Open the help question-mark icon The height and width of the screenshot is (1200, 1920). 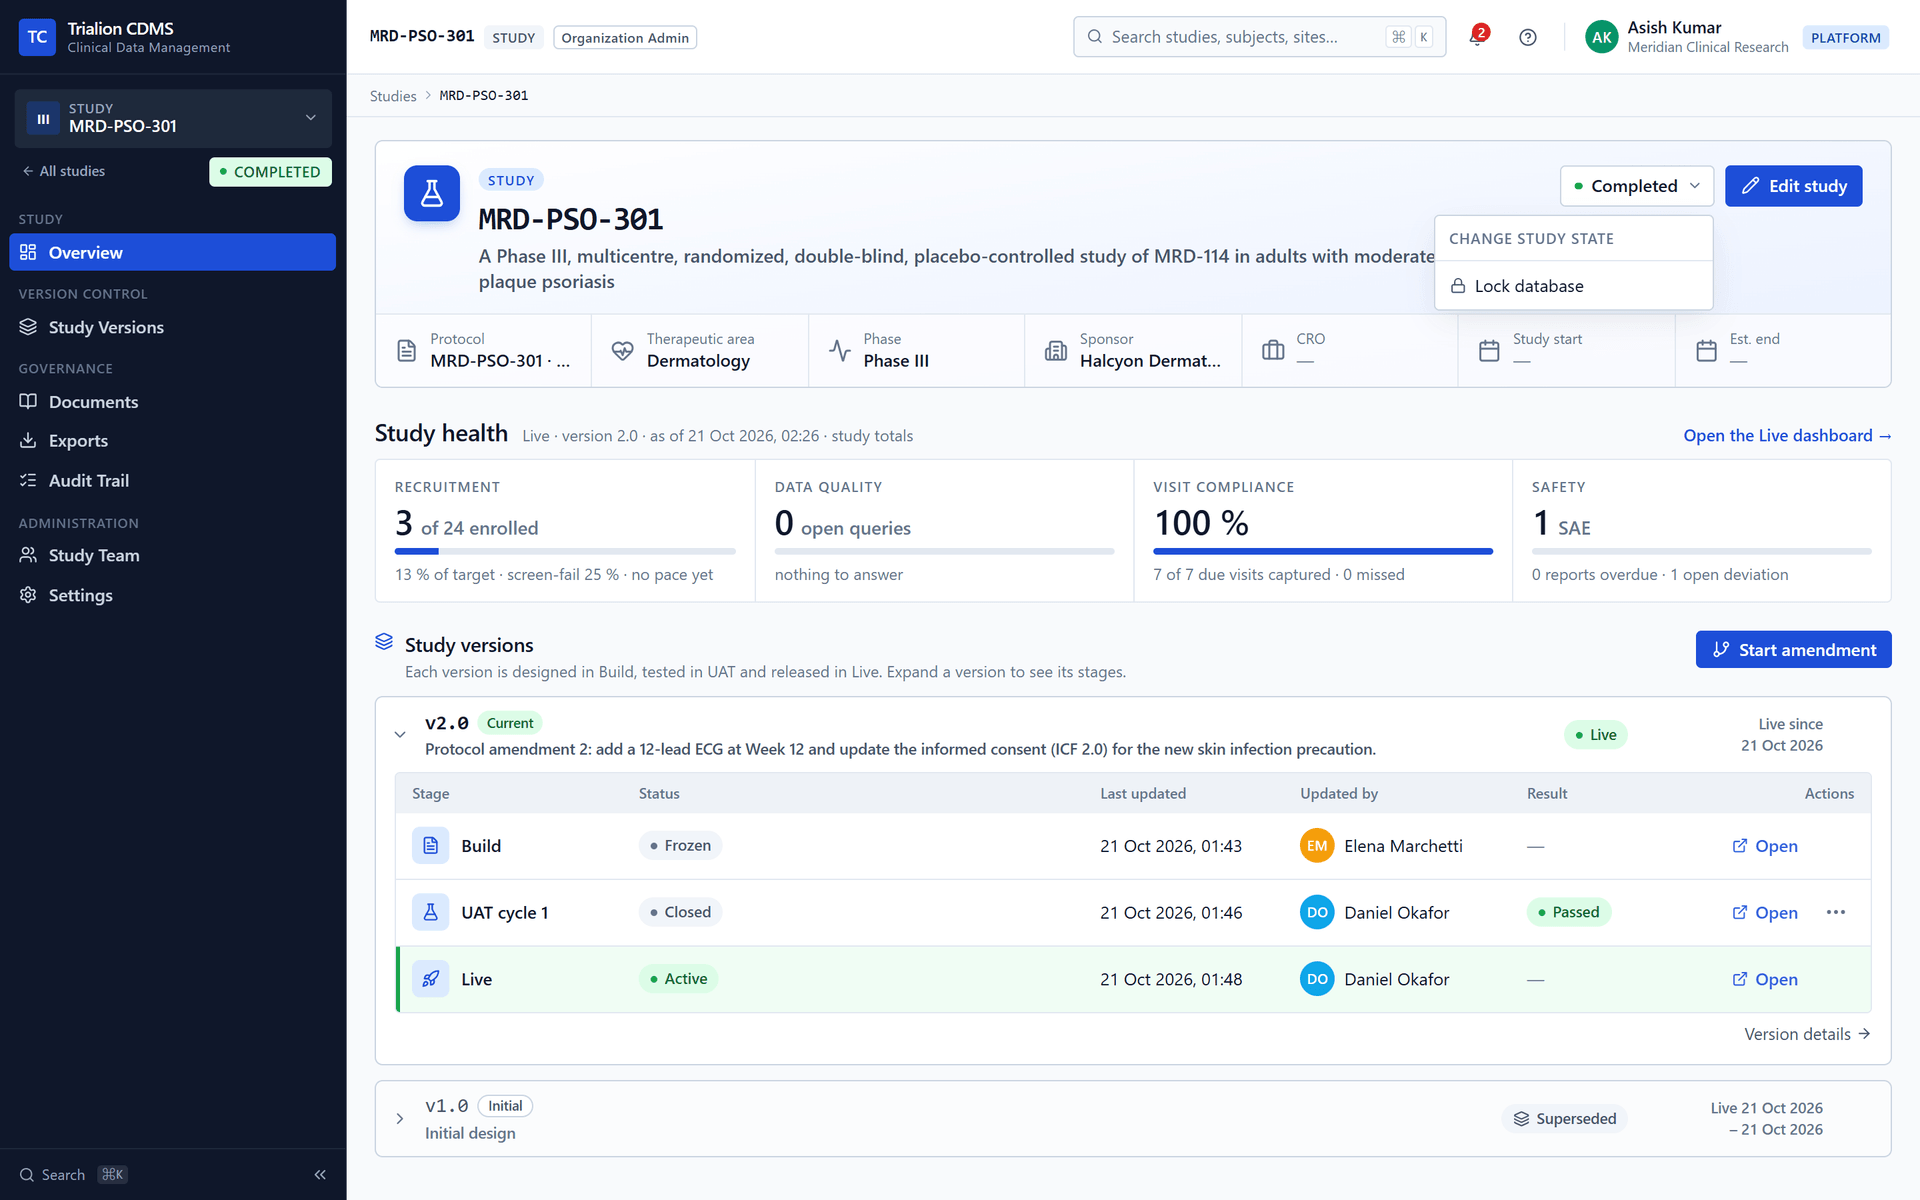pyautogui.click(x=1527, y=37)
